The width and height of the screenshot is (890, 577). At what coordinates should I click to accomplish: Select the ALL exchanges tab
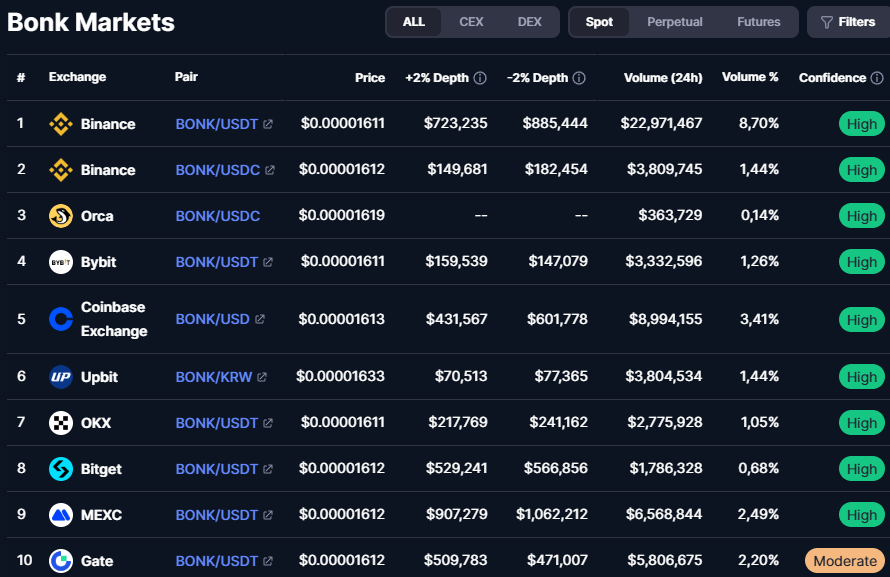tap(414, 22)
